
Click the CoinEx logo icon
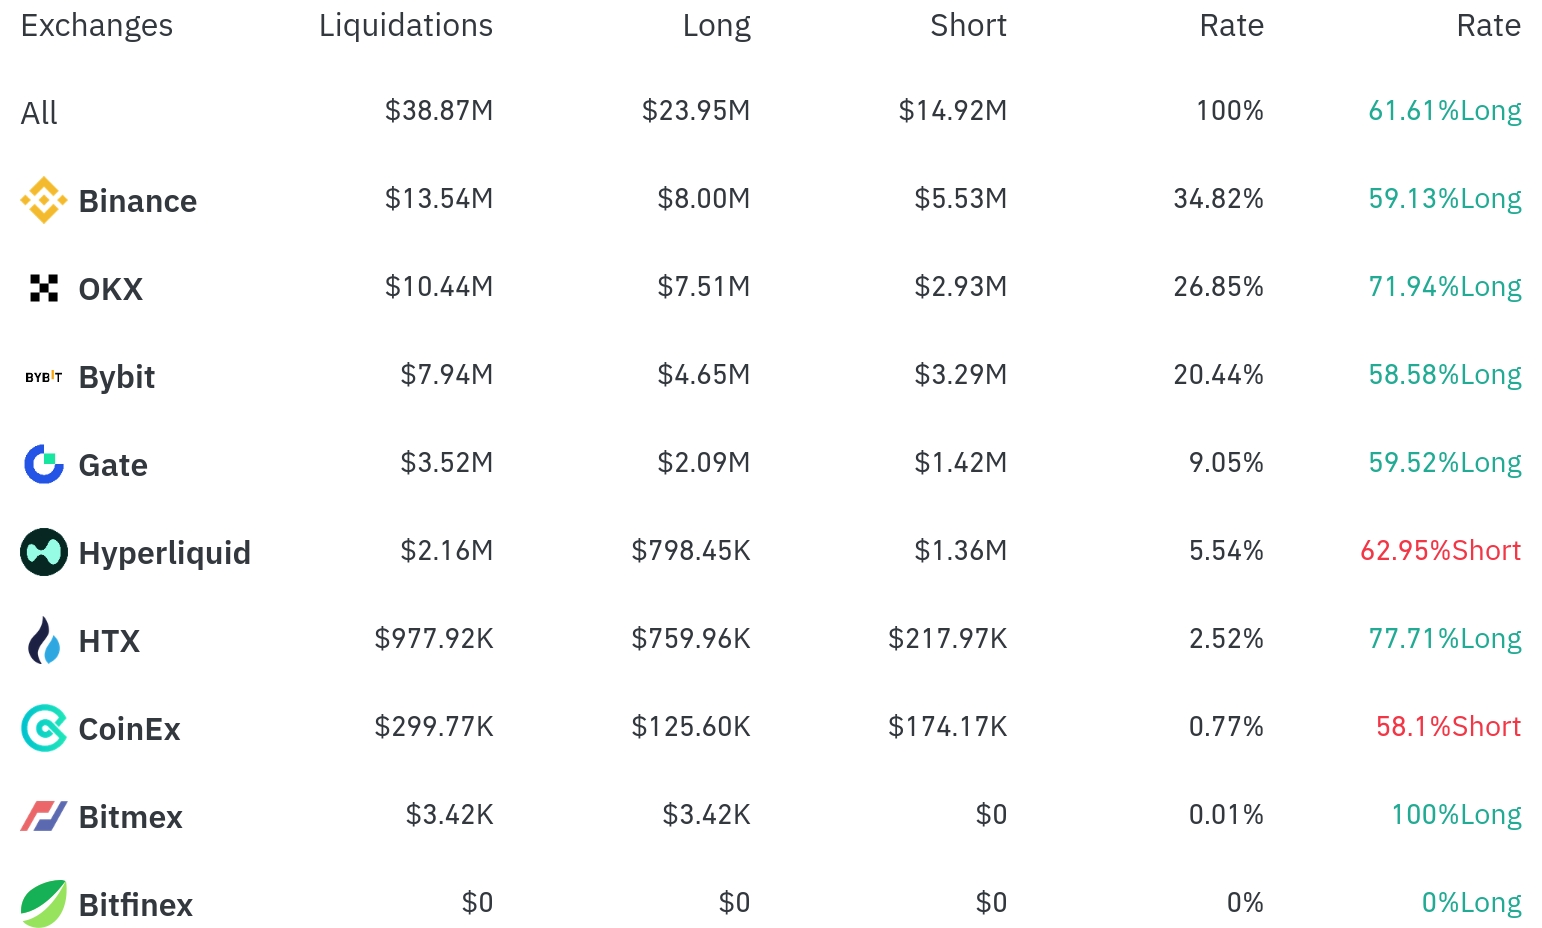tap(44, 728)
